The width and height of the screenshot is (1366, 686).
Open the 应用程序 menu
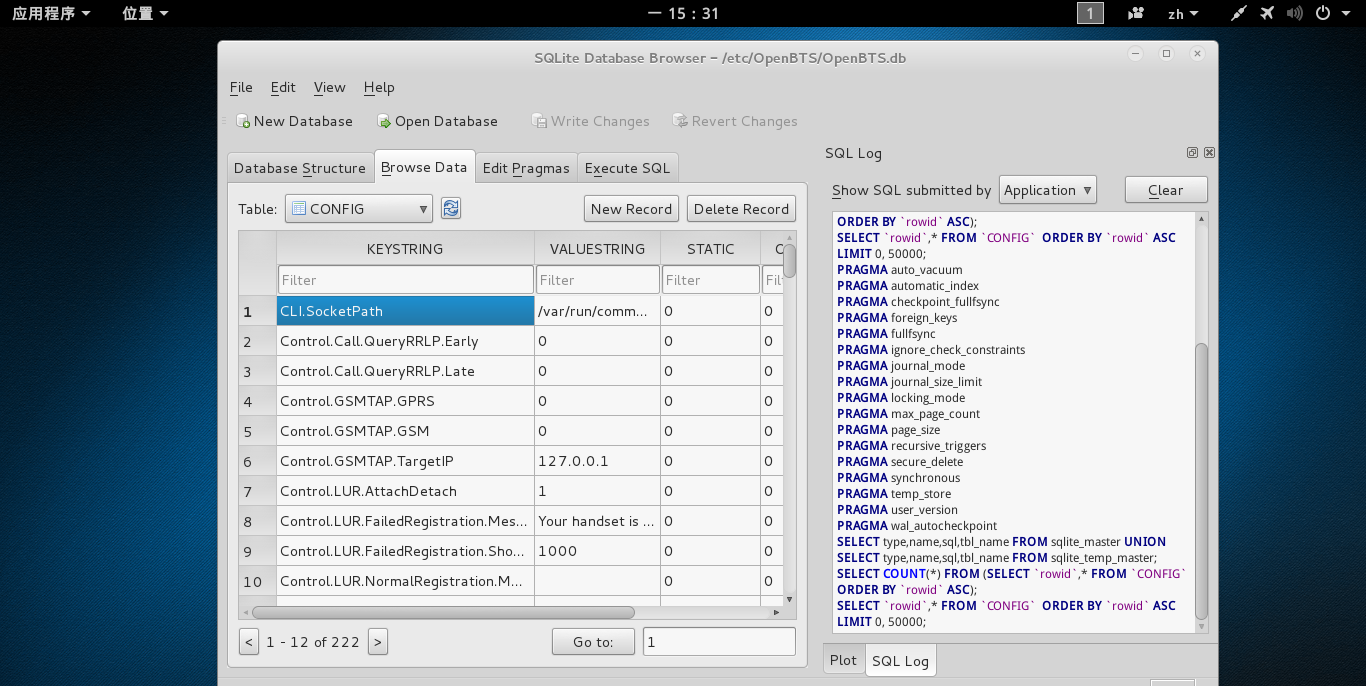pyautogui.click(x=51, y=13)
